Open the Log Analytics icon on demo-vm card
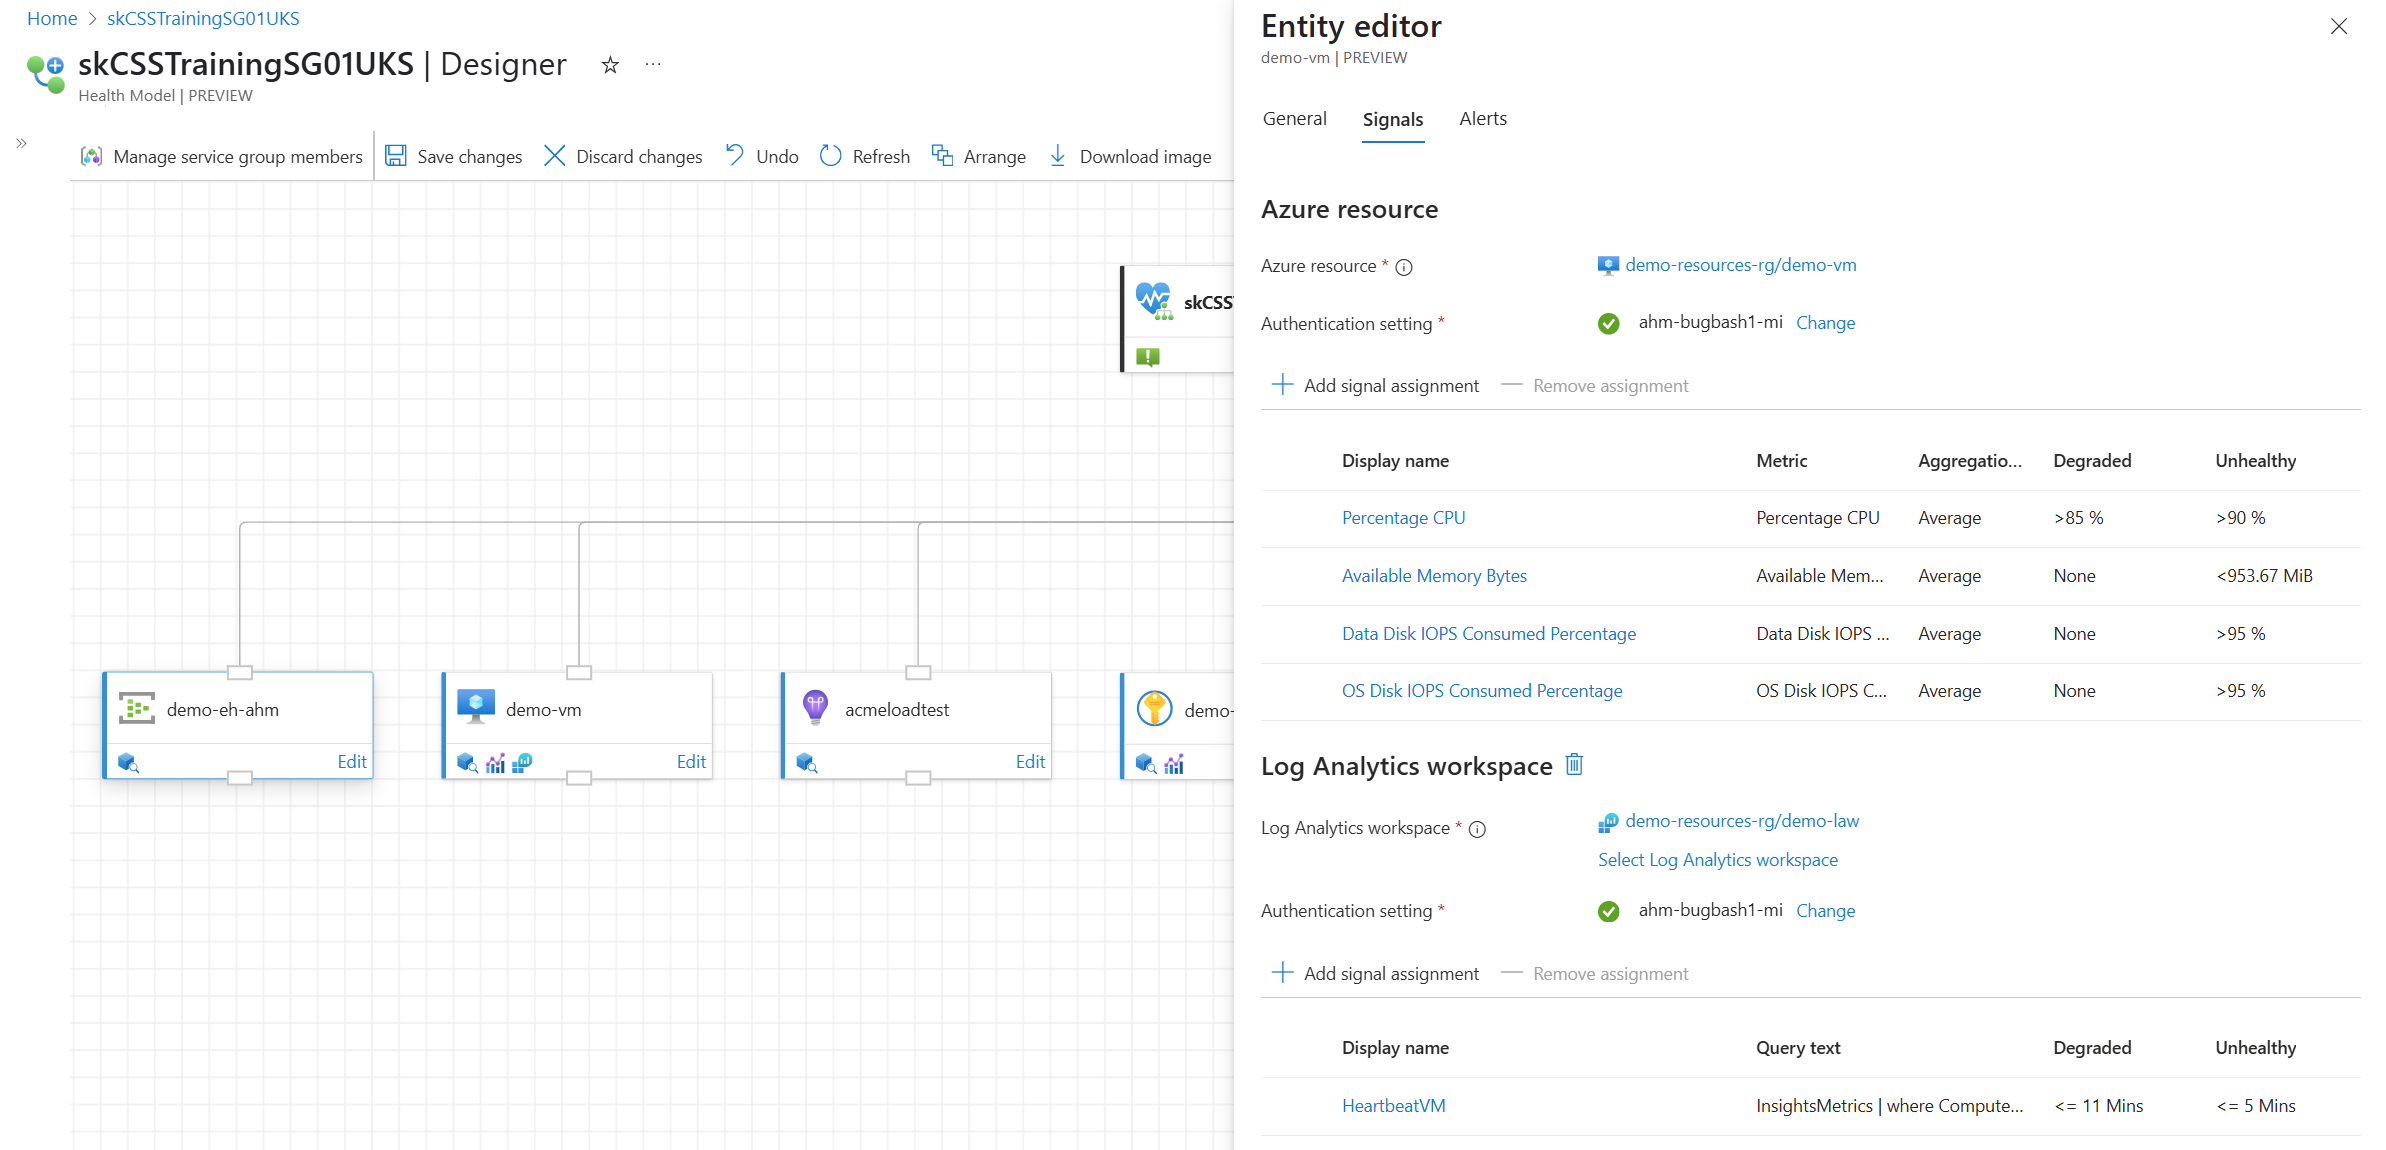 (522, 762)
